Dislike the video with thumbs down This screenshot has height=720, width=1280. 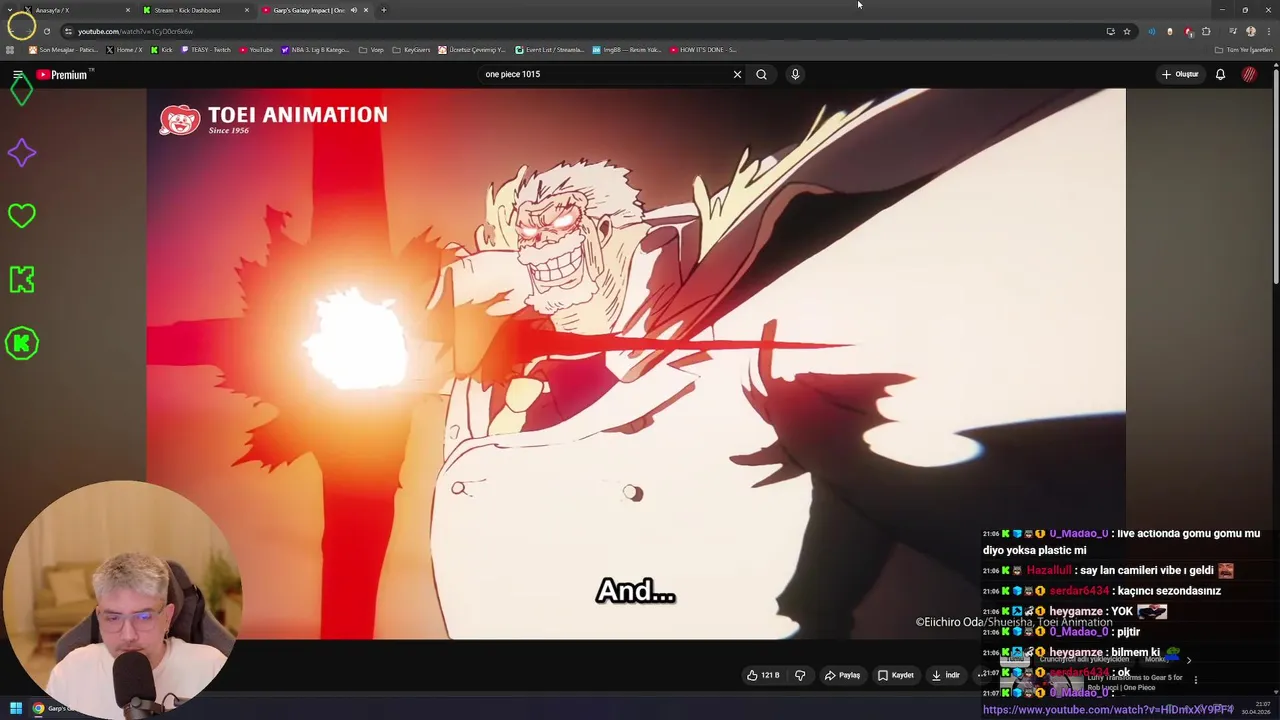pos(800,675)
